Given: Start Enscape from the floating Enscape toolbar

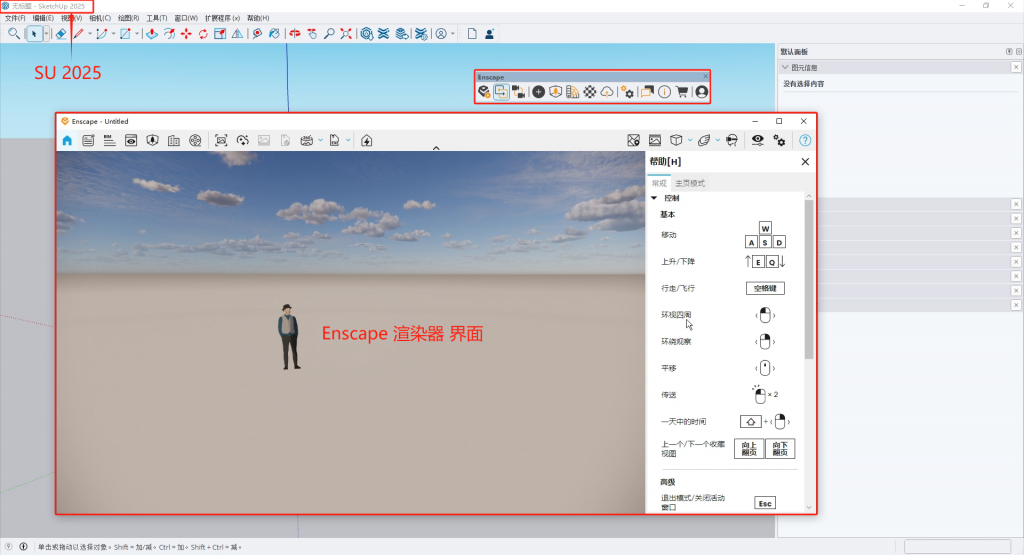Looking at the screenshot, I should pos(484,92).
